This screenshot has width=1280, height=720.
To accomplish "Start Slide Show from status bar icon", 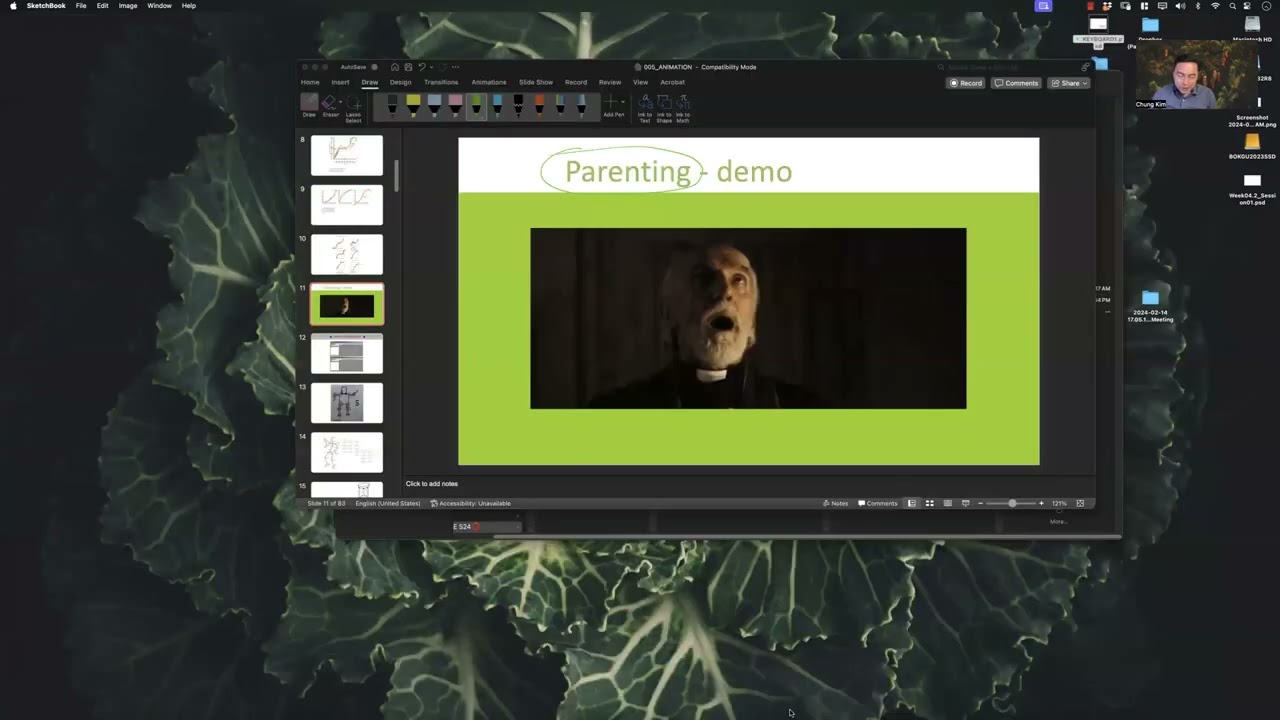I will (965, 503).
